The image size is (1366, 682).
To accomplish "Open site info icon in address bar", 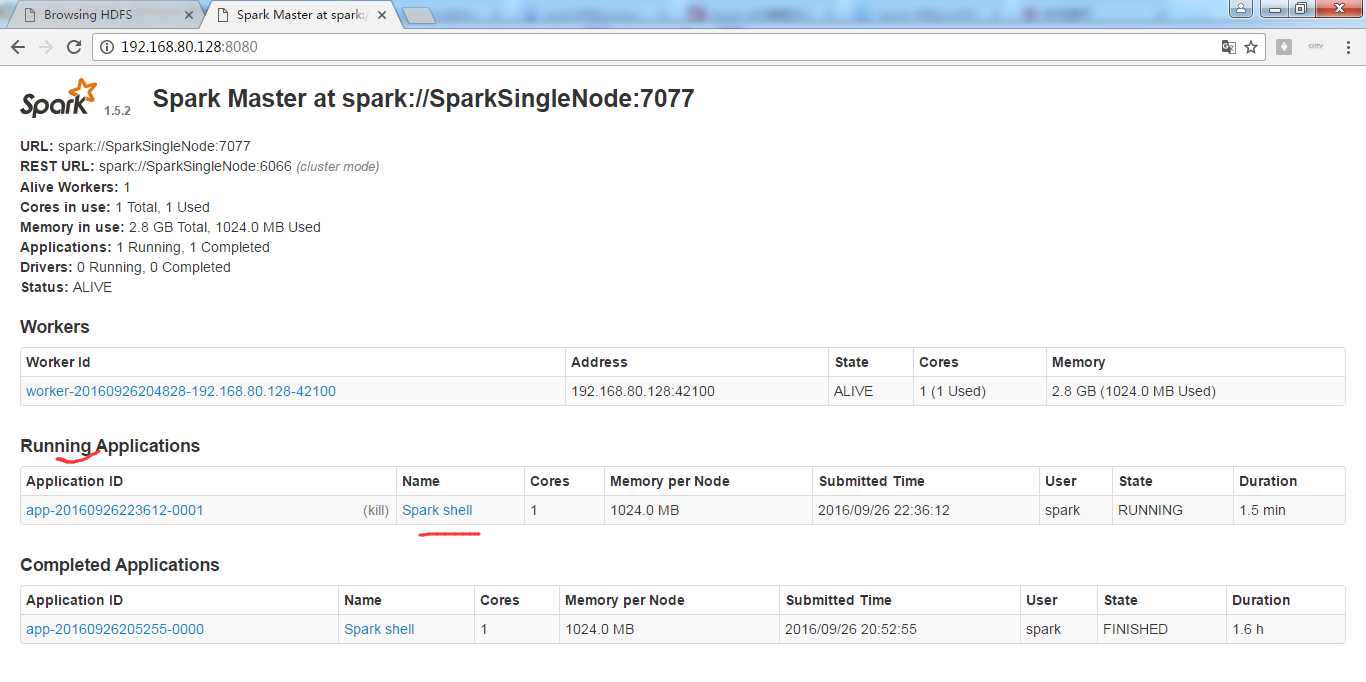I will point(107,47).
